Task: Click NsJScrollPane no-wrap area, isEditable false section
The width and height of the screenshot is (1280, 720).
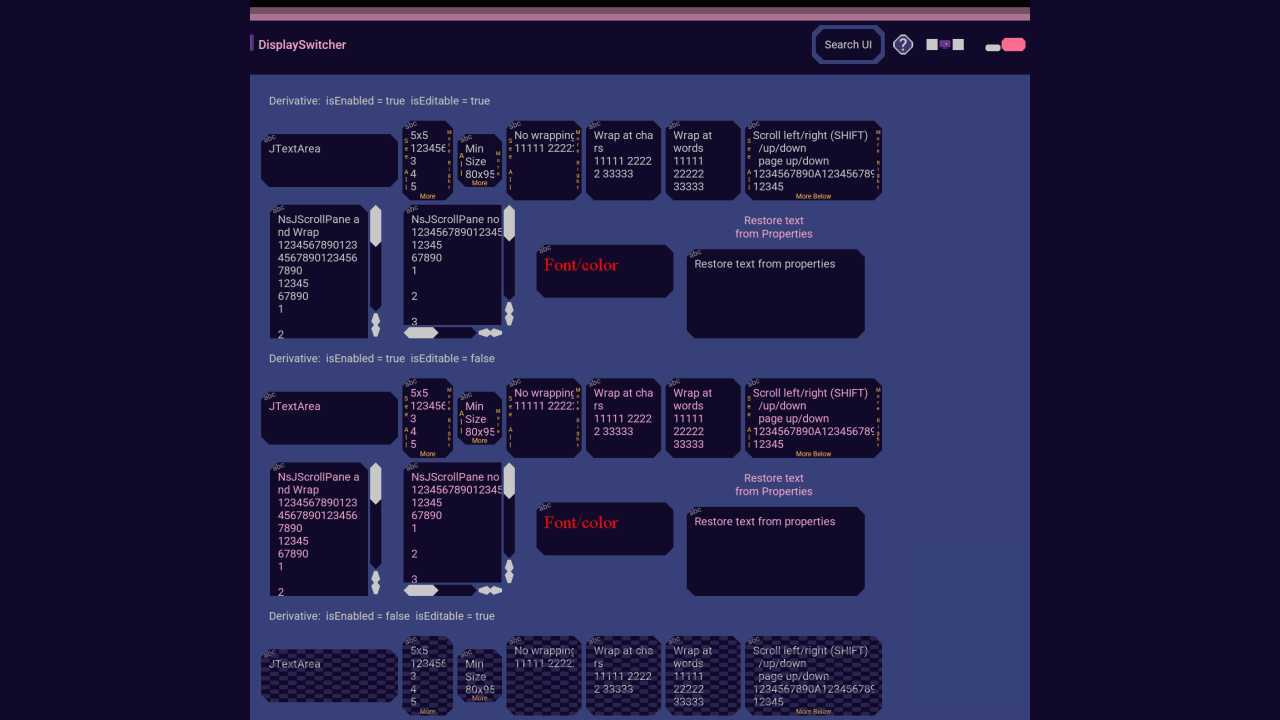Action: (x=453, y=523)
